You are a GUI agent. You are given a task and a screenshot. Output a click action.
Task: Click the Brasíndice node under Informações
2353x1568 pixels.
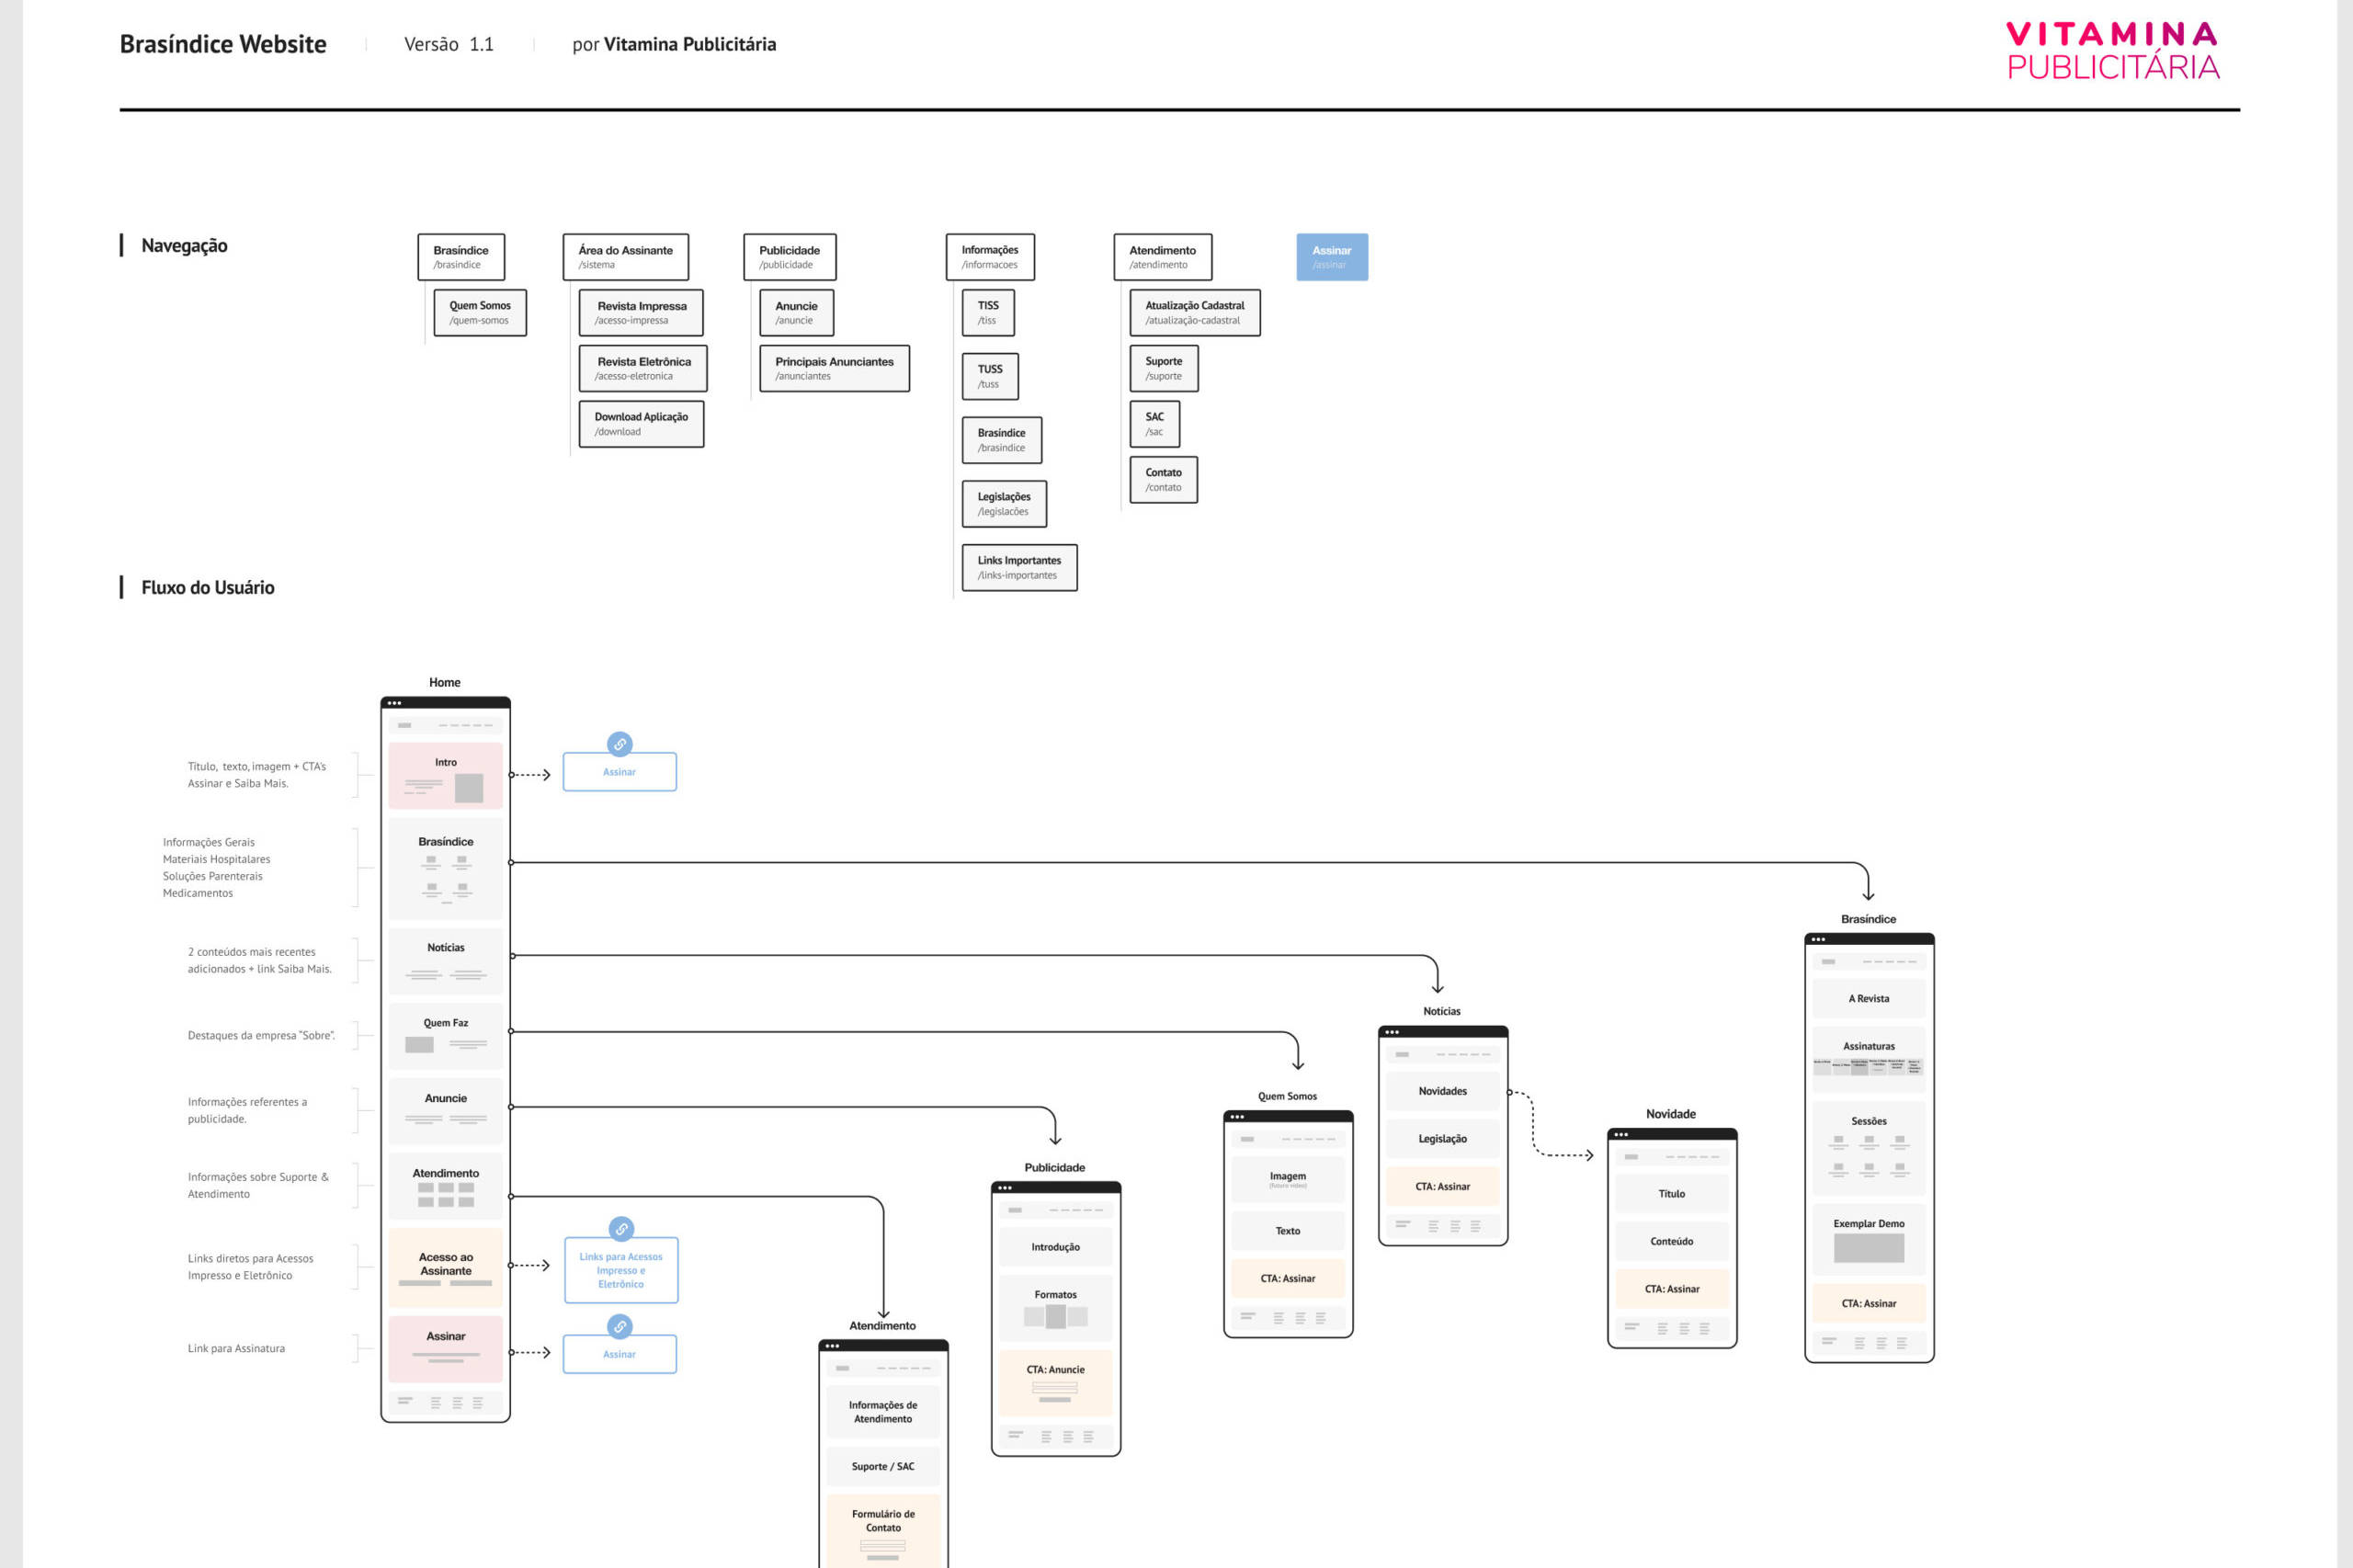[1002, 440]
